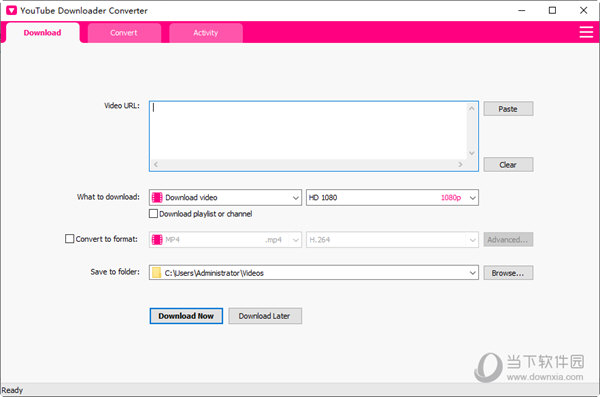Click the Clear button
The image size is (600, 397).
point(508,165)
